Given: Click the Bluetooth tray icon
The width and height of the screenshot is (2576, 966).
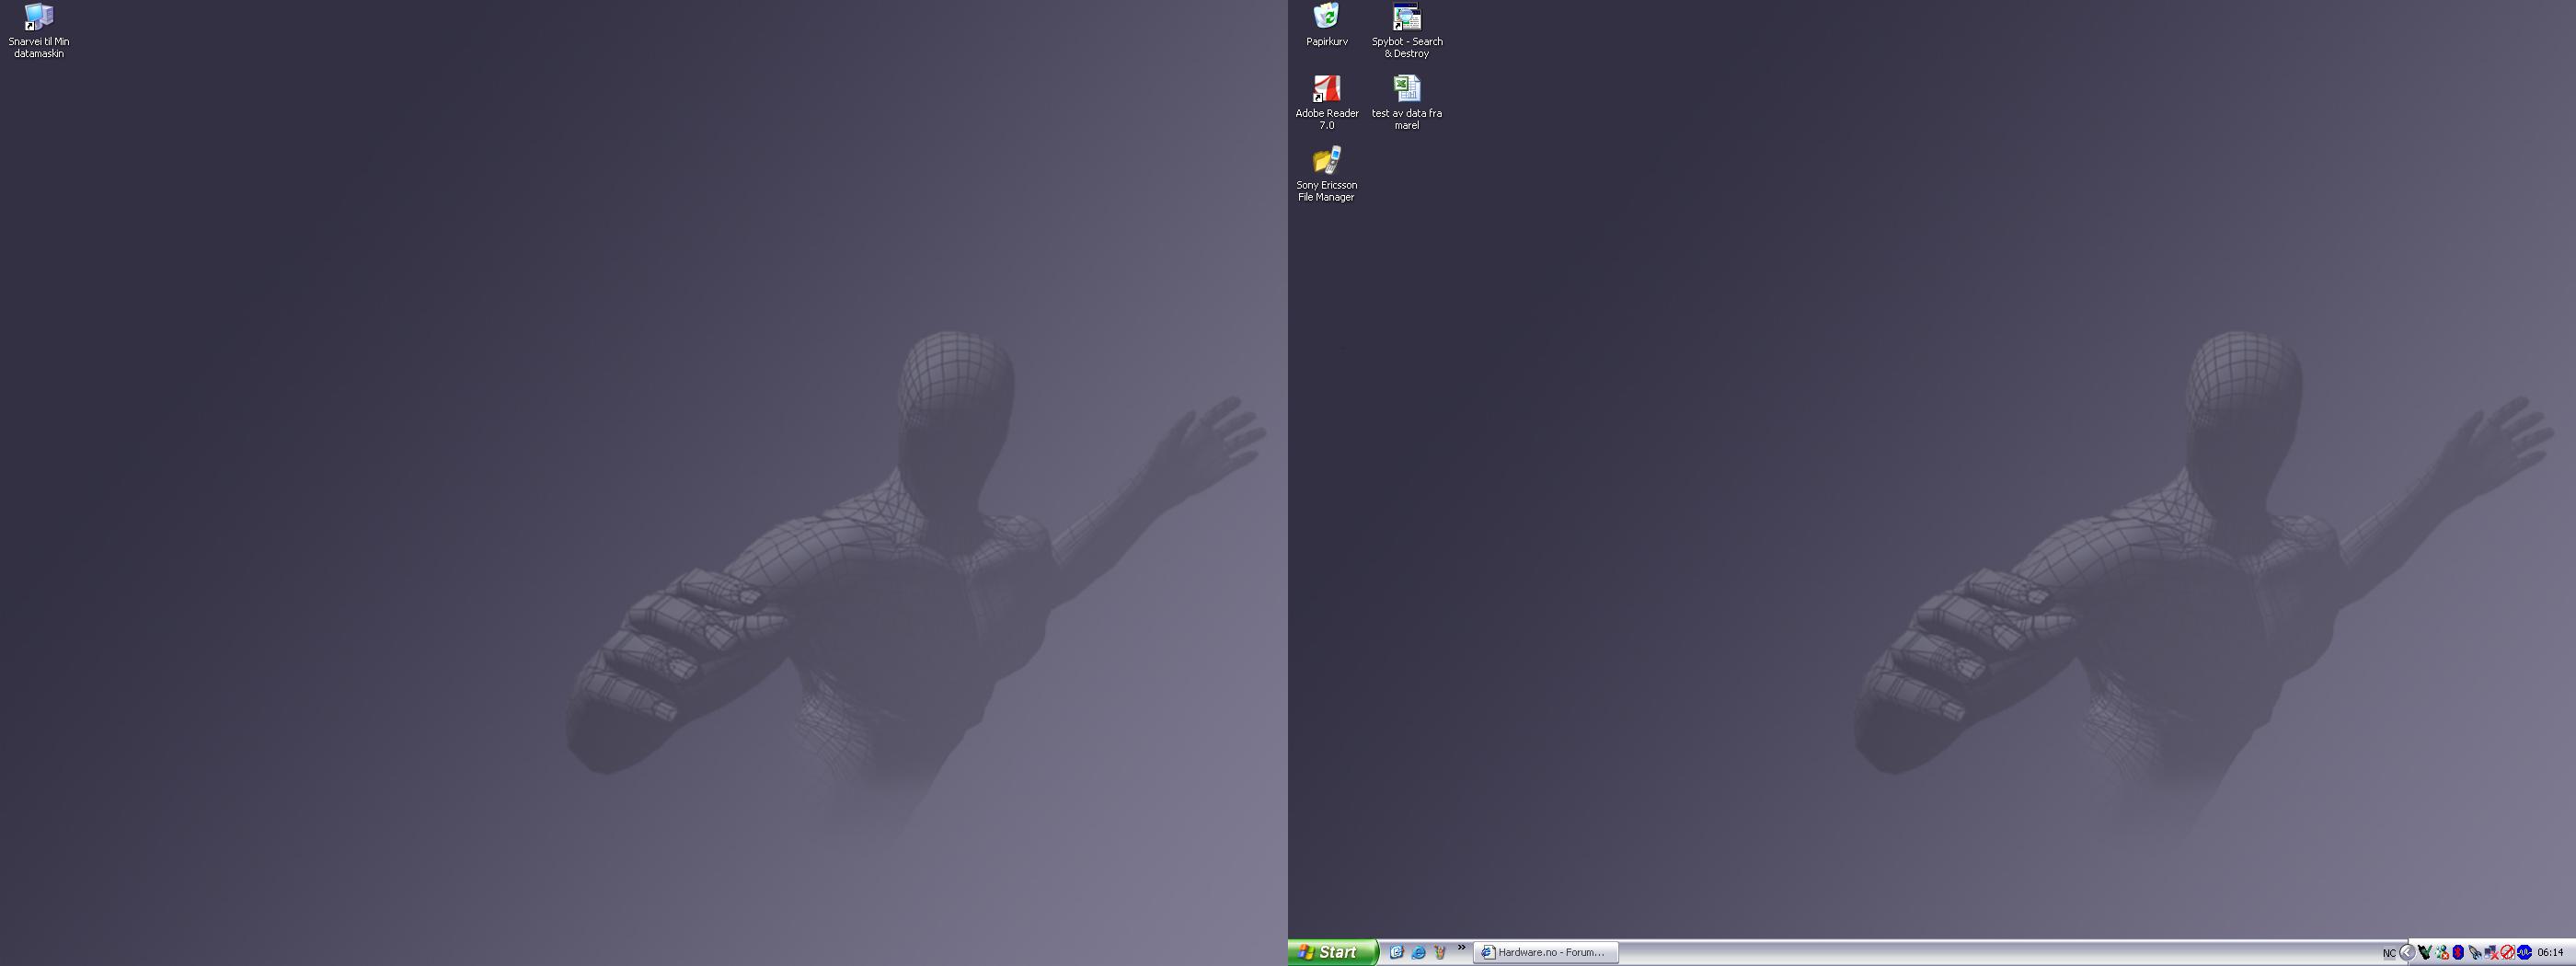Looking at the screenshot, I should [x=2459, y=953].
